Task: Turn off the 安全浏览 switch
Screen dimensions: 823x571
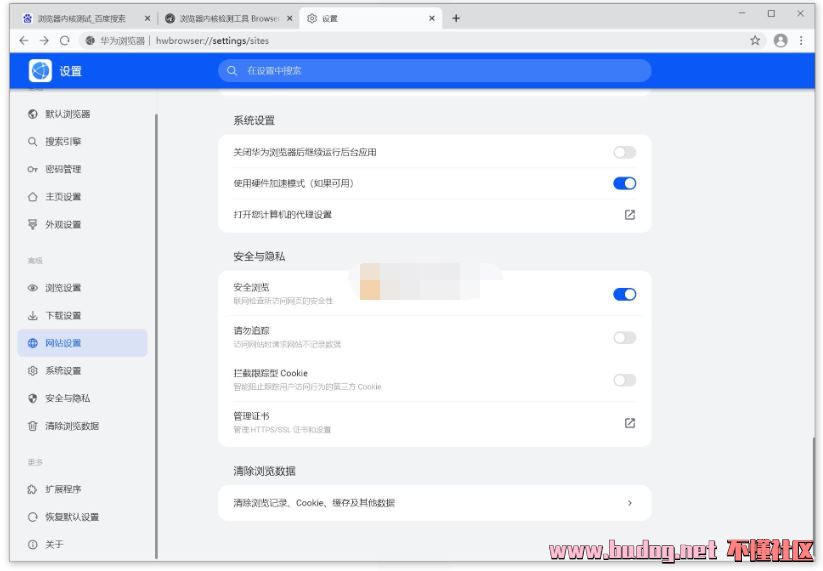Action: (625, 294)
